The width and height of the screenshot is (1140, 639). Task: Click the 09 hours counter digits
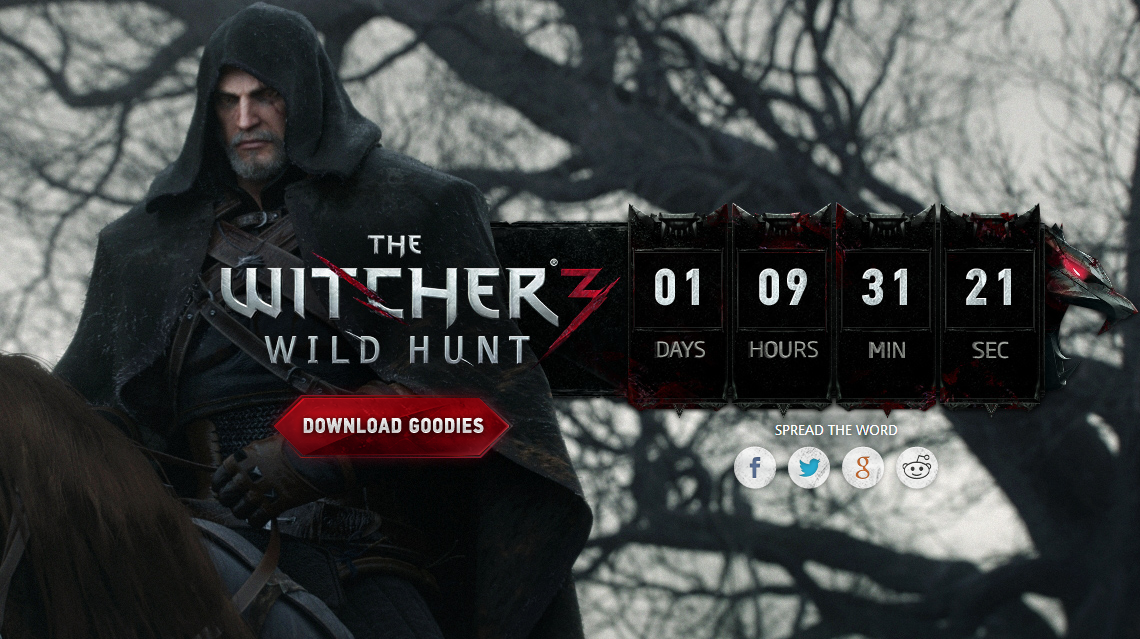[782, 287]
